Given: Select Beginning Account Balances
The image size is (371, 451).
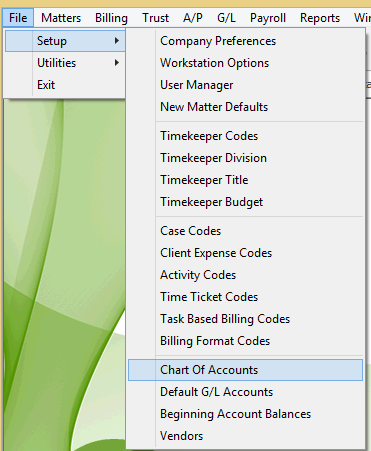Looking at the screenshot, I should click(x=245, y=414).
